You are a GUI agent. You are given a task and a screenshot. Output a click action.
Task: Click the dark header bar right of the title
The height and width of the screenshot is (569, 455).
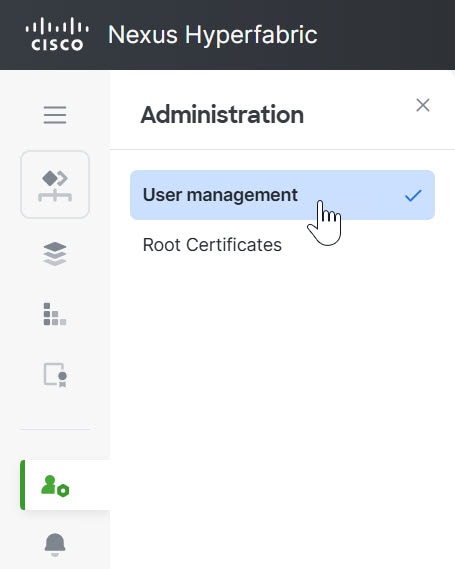coord(386,35)
